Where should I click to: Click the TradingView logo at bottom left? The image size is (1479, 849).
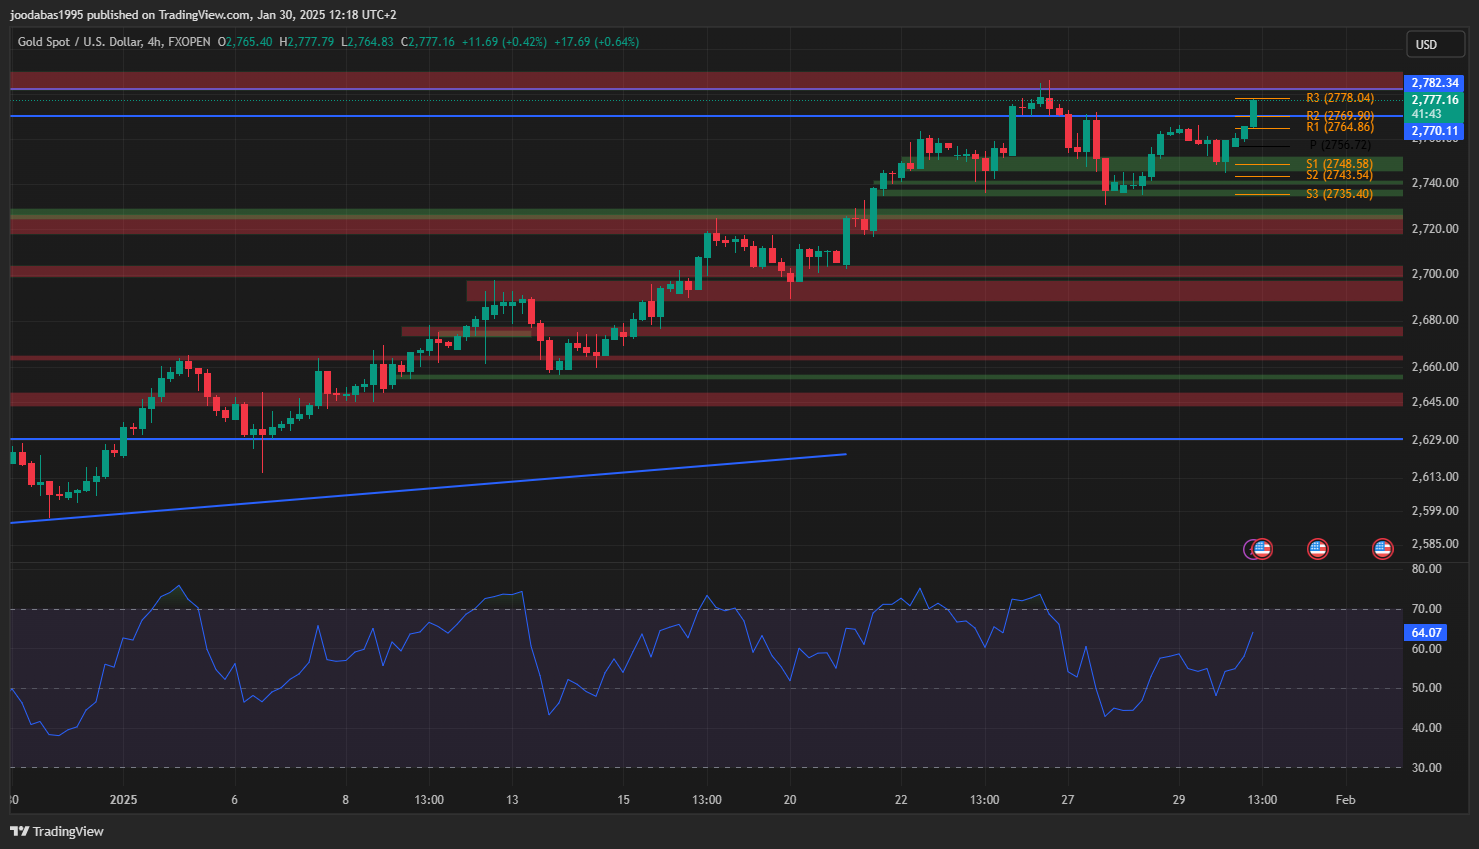point(57,831)
